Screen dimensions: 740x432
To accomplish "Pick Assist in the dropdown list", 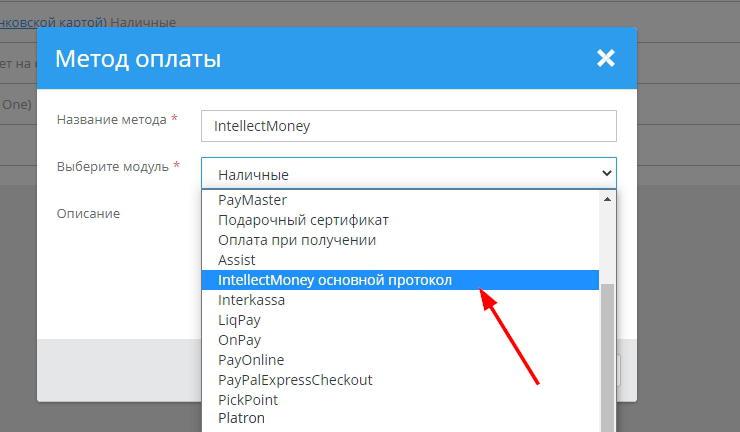I will point(237,260).
